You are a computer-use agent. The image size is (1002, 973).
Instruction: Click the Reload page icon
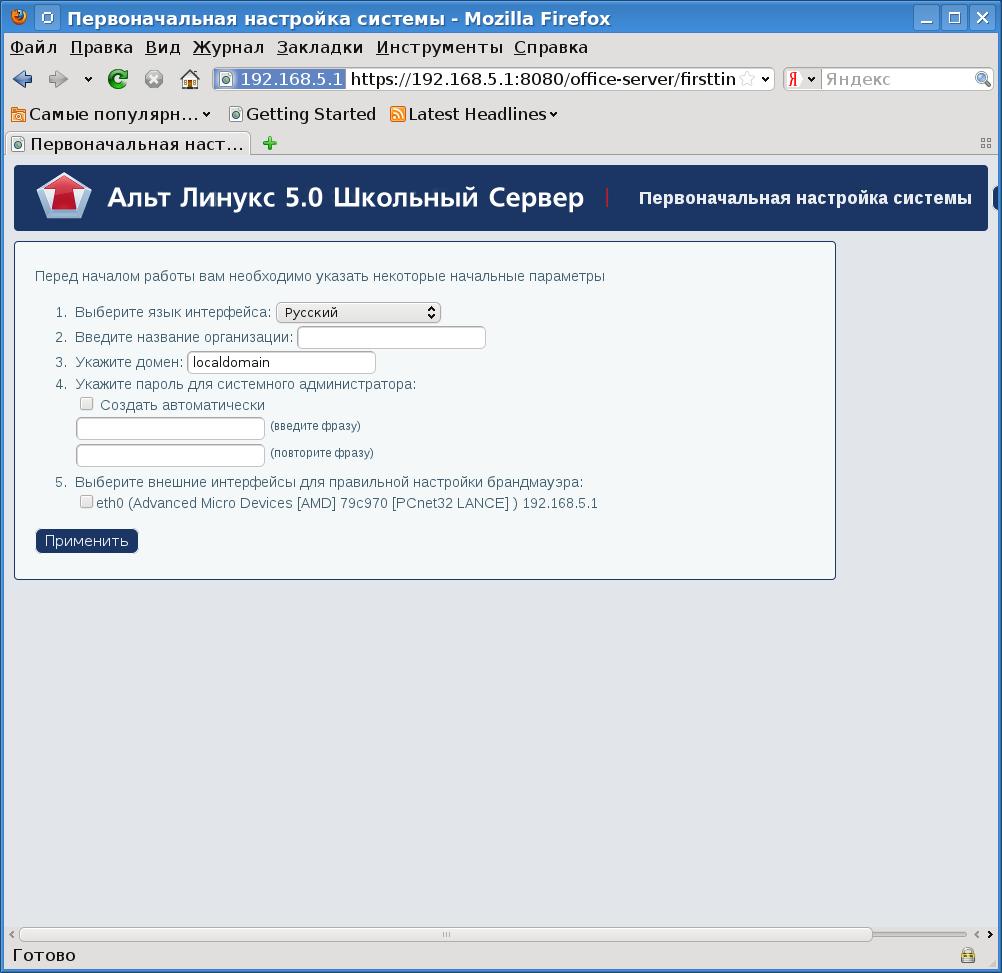point(118,79)
